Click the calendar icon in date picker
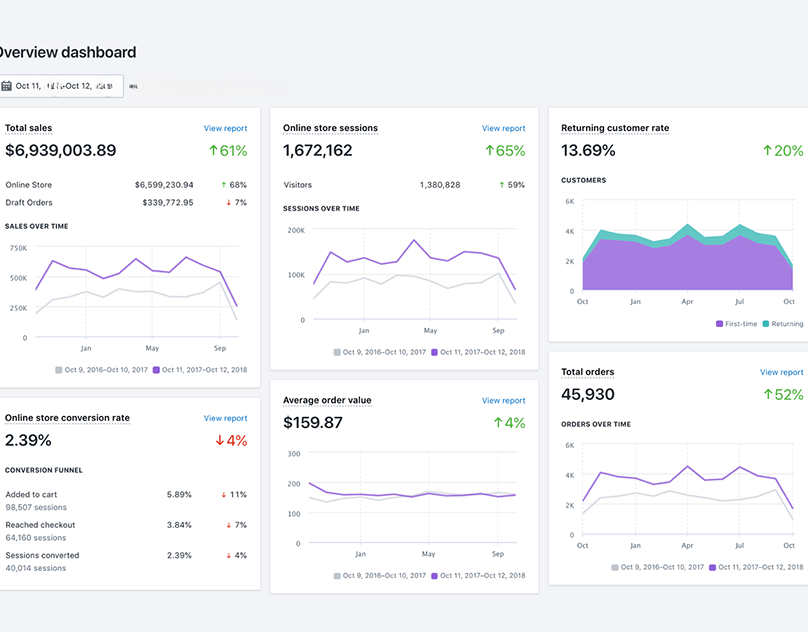 pos(6,86)
